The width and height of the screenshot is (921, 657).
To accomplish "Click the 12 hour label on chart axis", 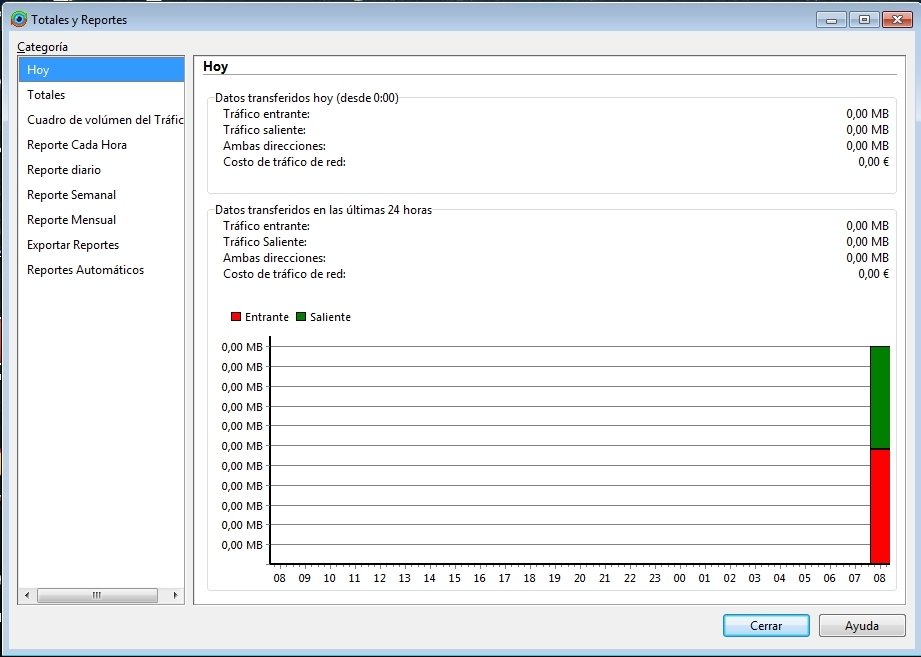I will (x=379, y=578).
